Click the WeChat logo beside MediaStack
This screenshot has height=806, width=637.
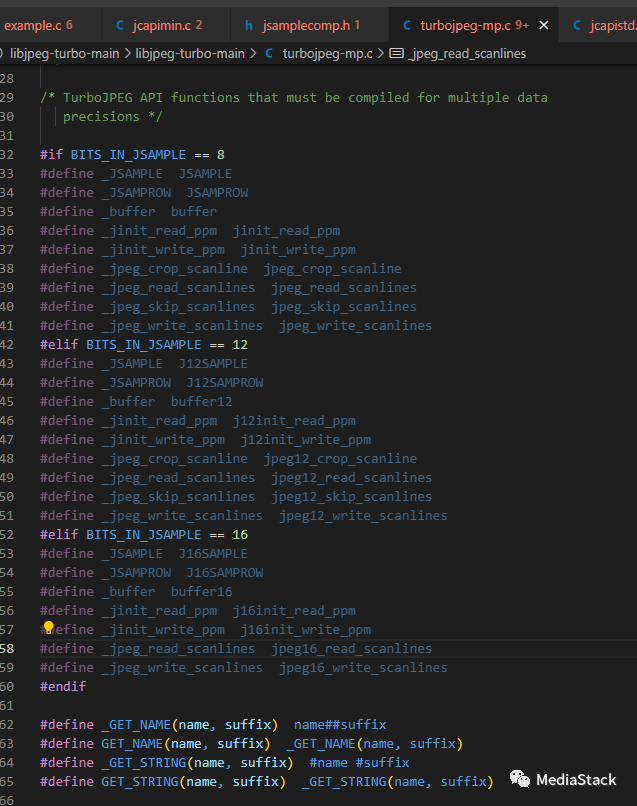coord(519,780)
